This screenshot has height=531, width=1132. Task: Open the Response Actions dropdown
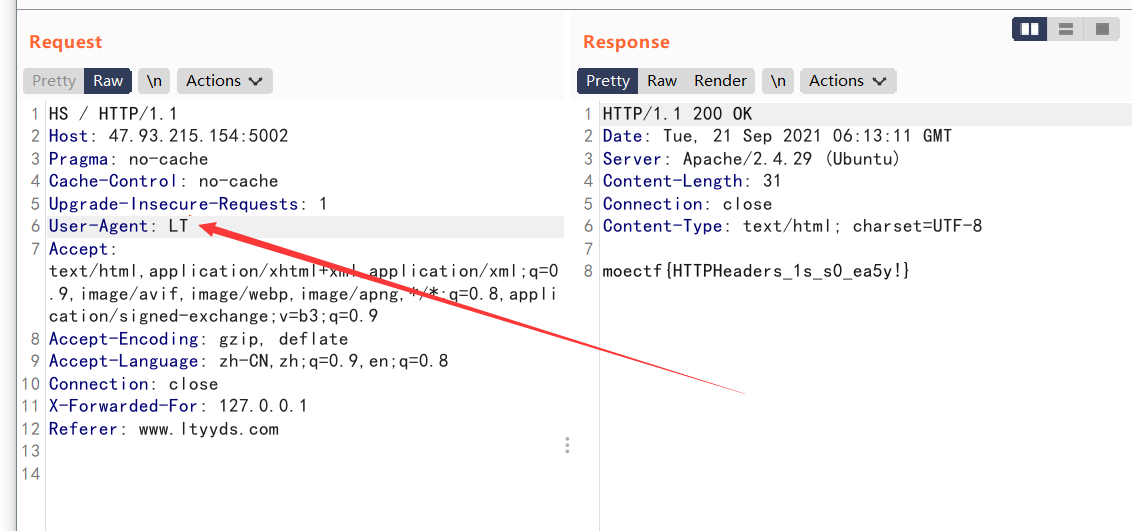pyautogui.click(x=848, y=81)
